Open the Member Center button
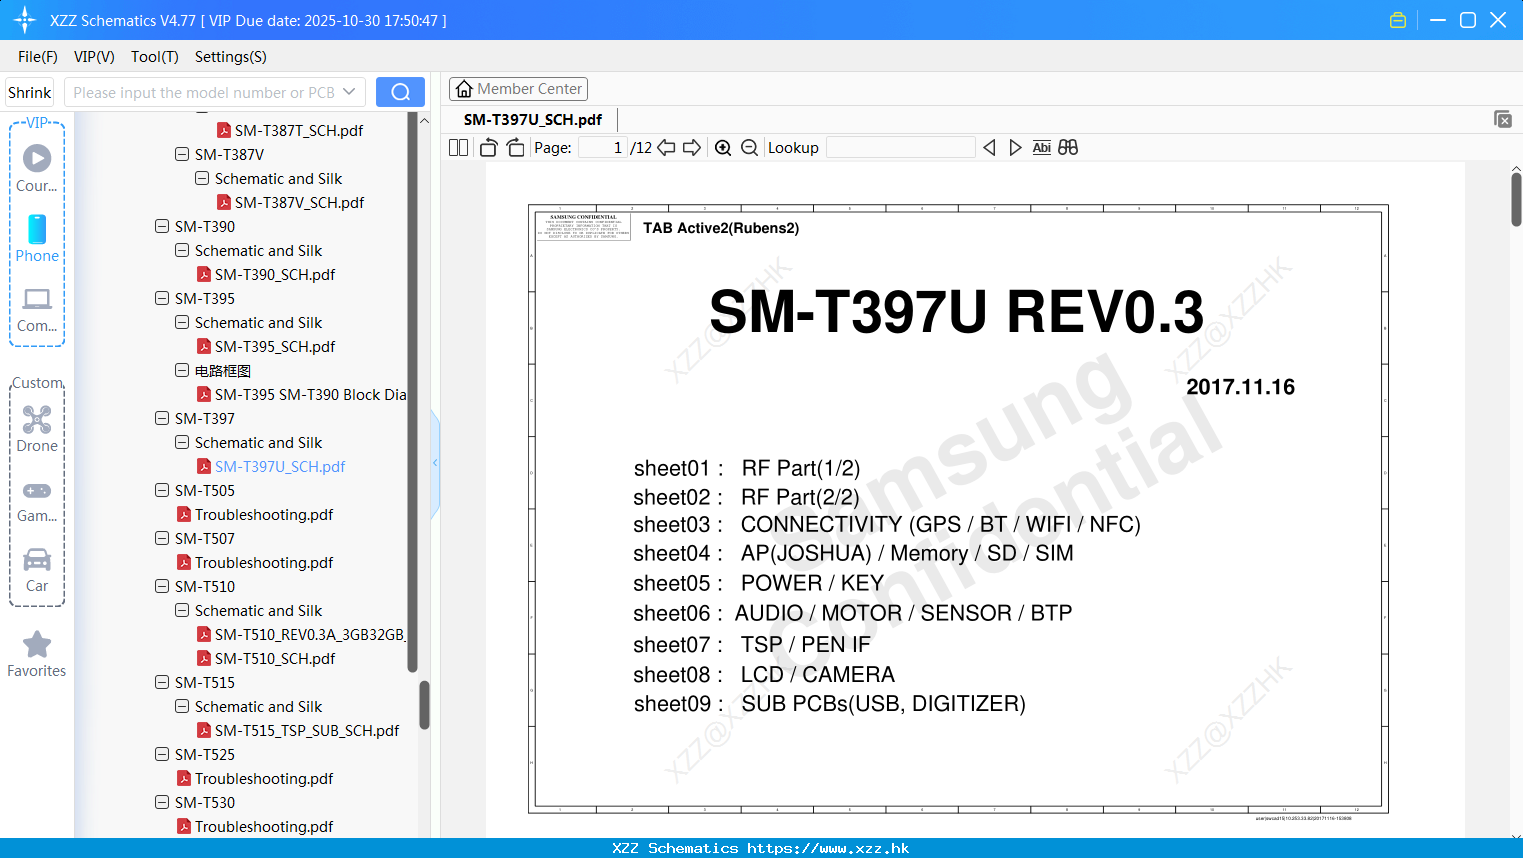Viewport: 1523px width, 858px height. point(518,89)
